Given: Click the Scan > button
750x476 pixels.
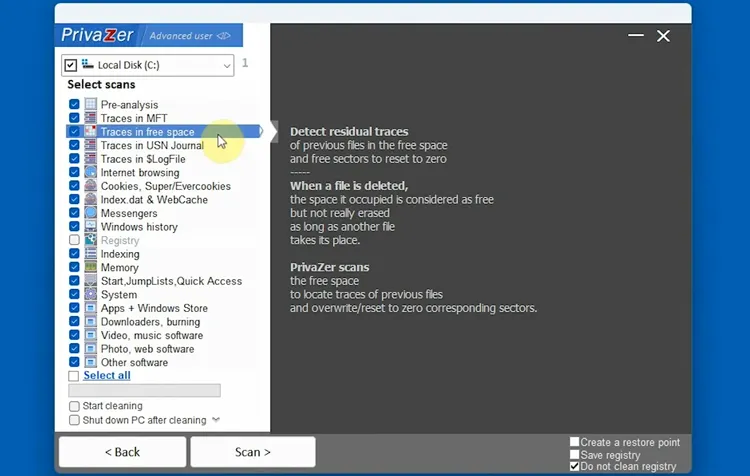Looking at the screenshot, I should [253, 452].
